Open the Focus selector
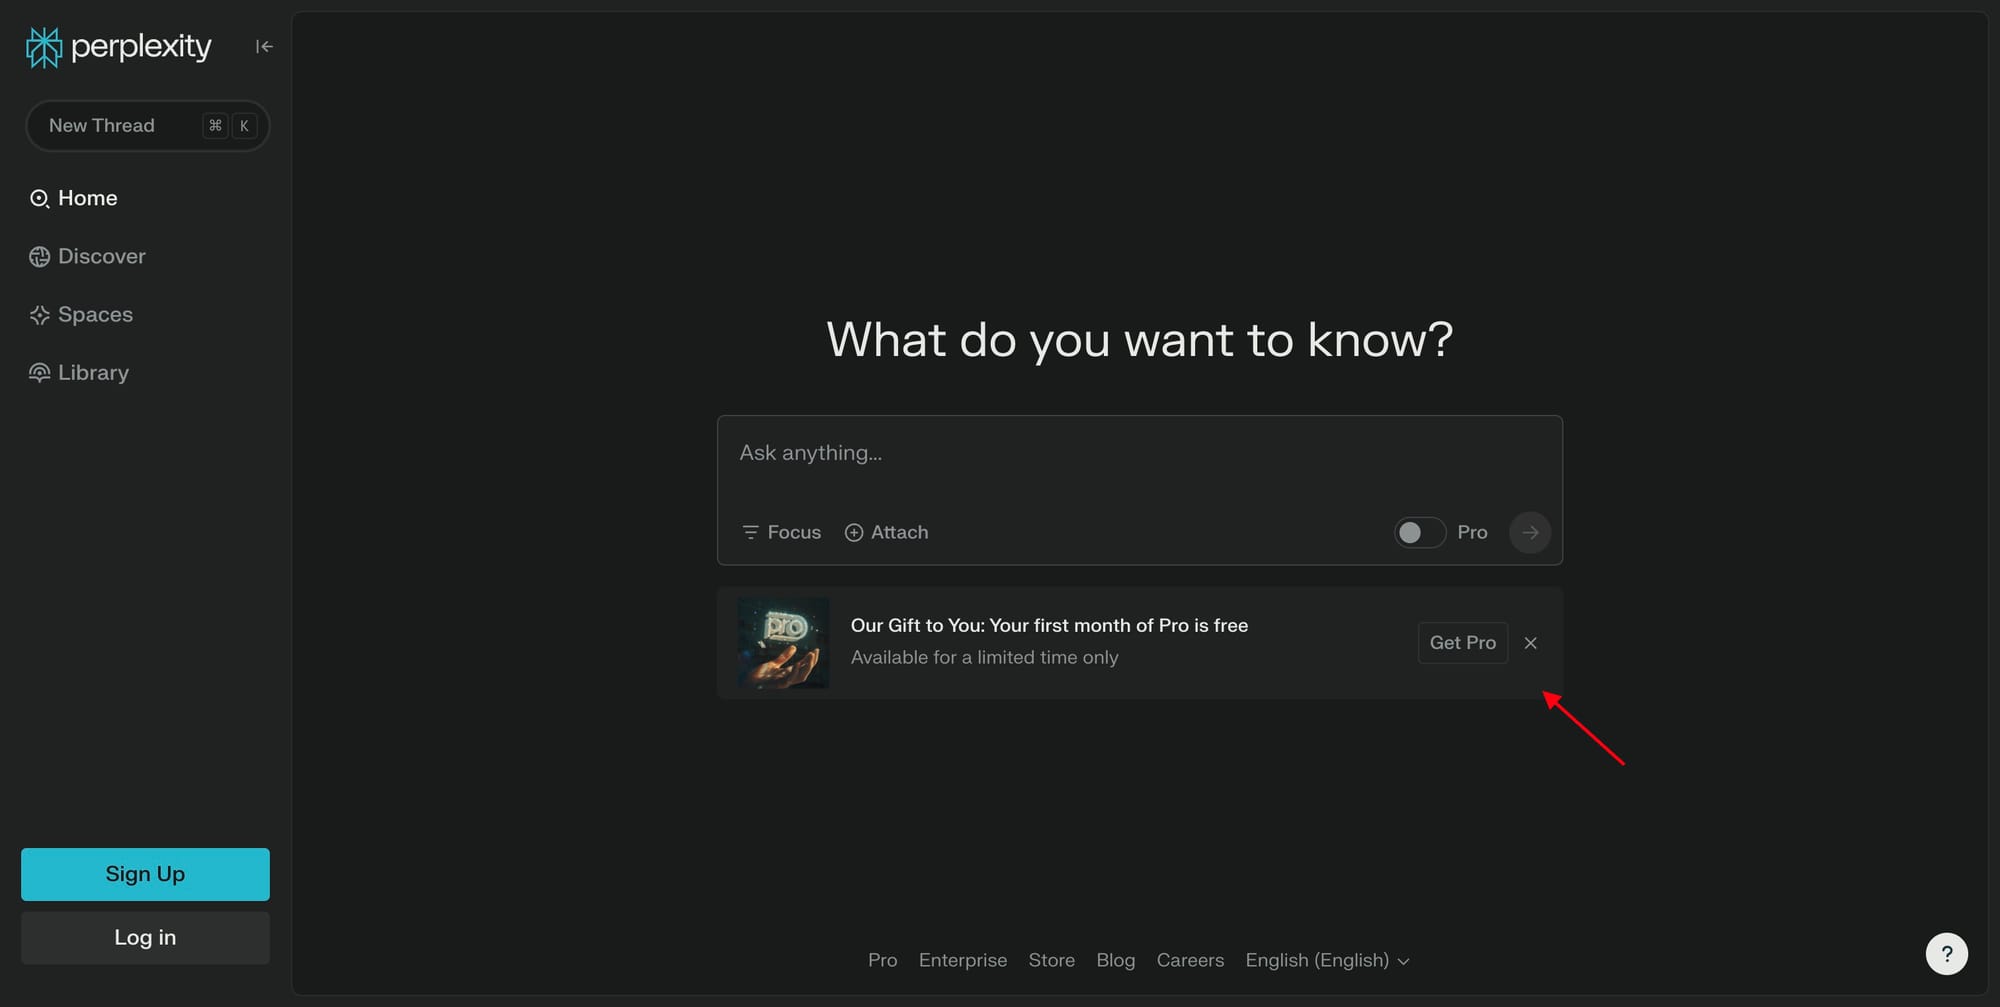This screenshot has width=2000, height=1007. [782, 532]
